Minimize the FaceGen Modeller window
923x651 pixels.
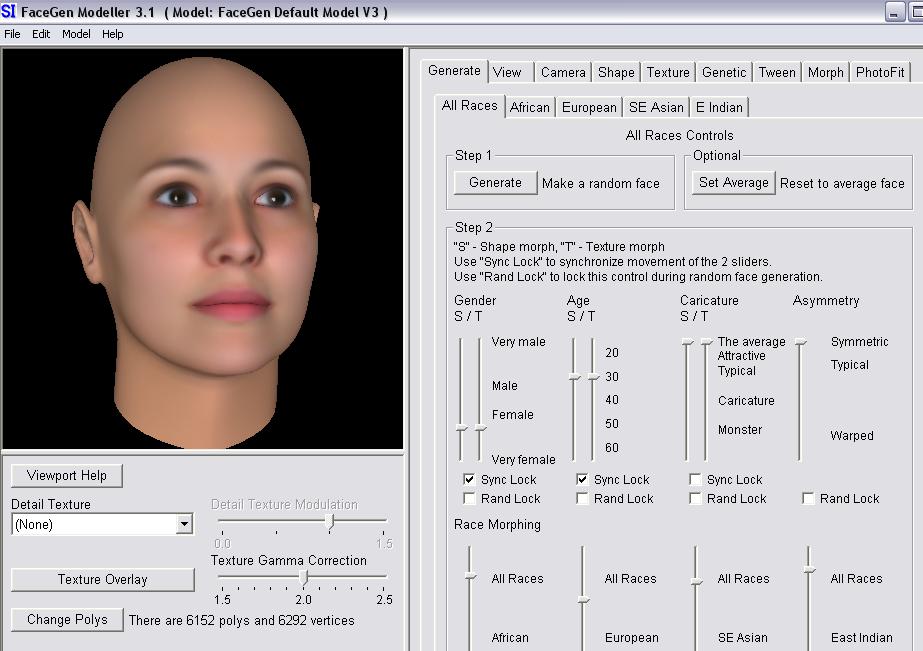(894, 12)
